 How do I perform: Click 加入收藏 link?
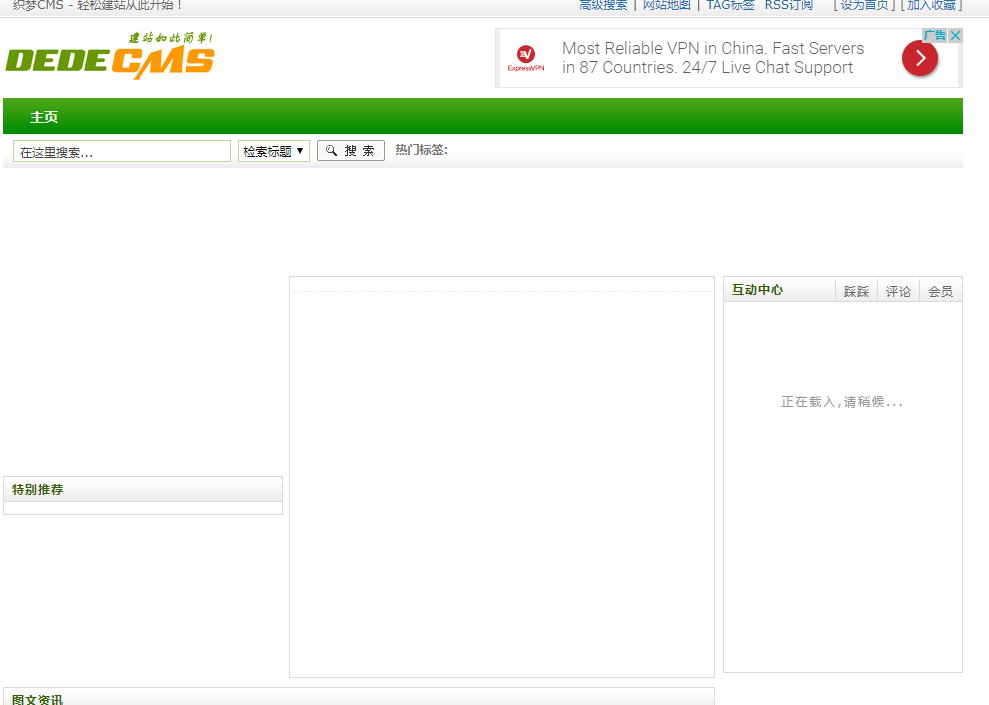(932, 6)
